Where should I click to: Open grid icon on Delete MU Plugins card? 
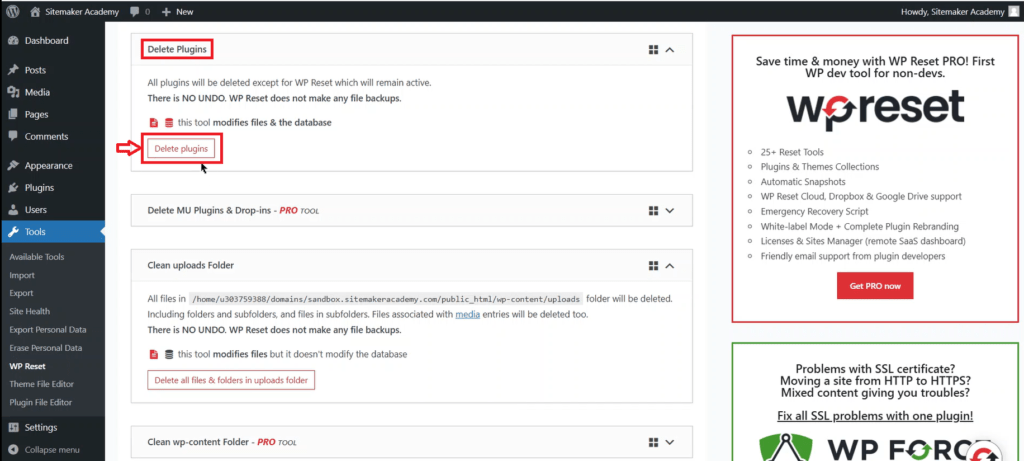(652, 210)
